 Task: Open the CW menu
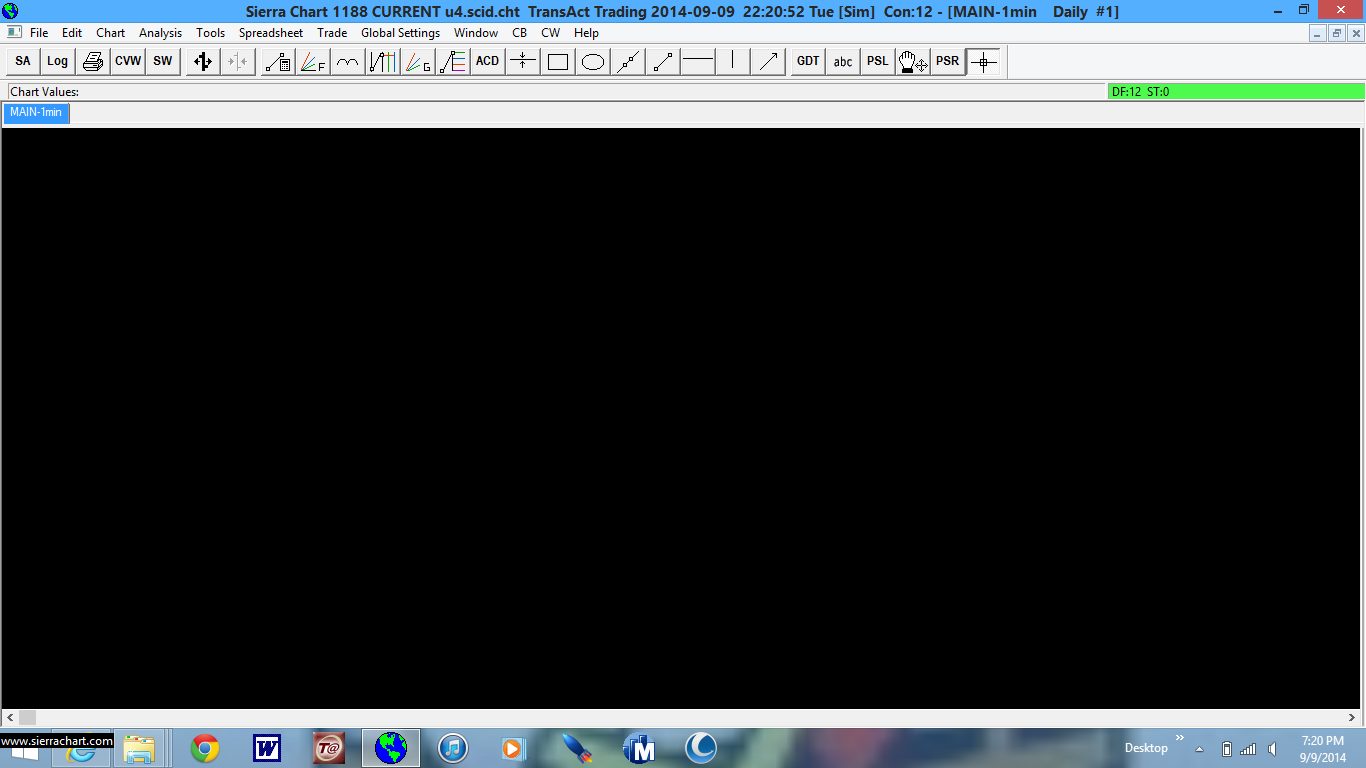pos(551,33)
